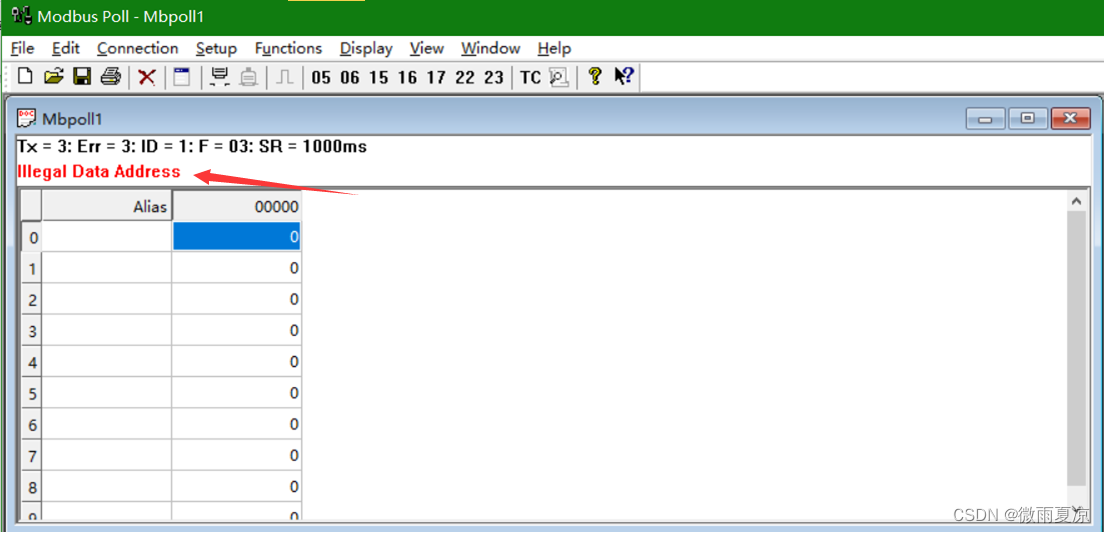Click the yellow question mark About icon
This screenshot has width=1105, height=533.
(595, 76)
